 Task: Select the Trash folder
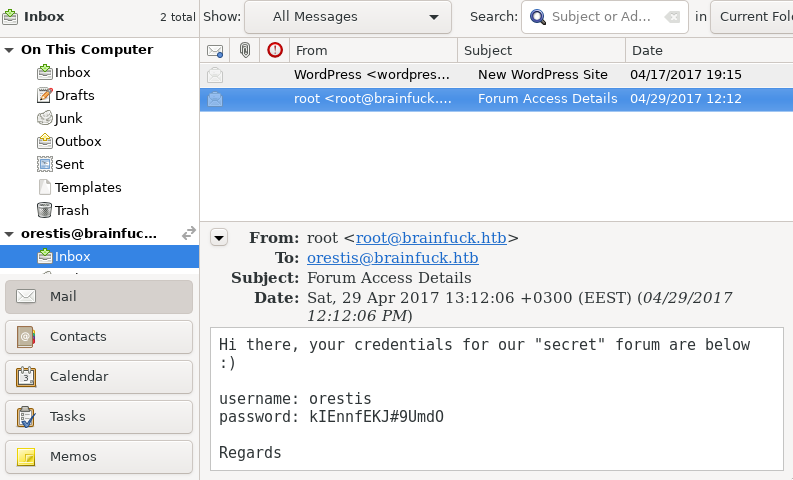pyautogui.click(x=71, y=210)
